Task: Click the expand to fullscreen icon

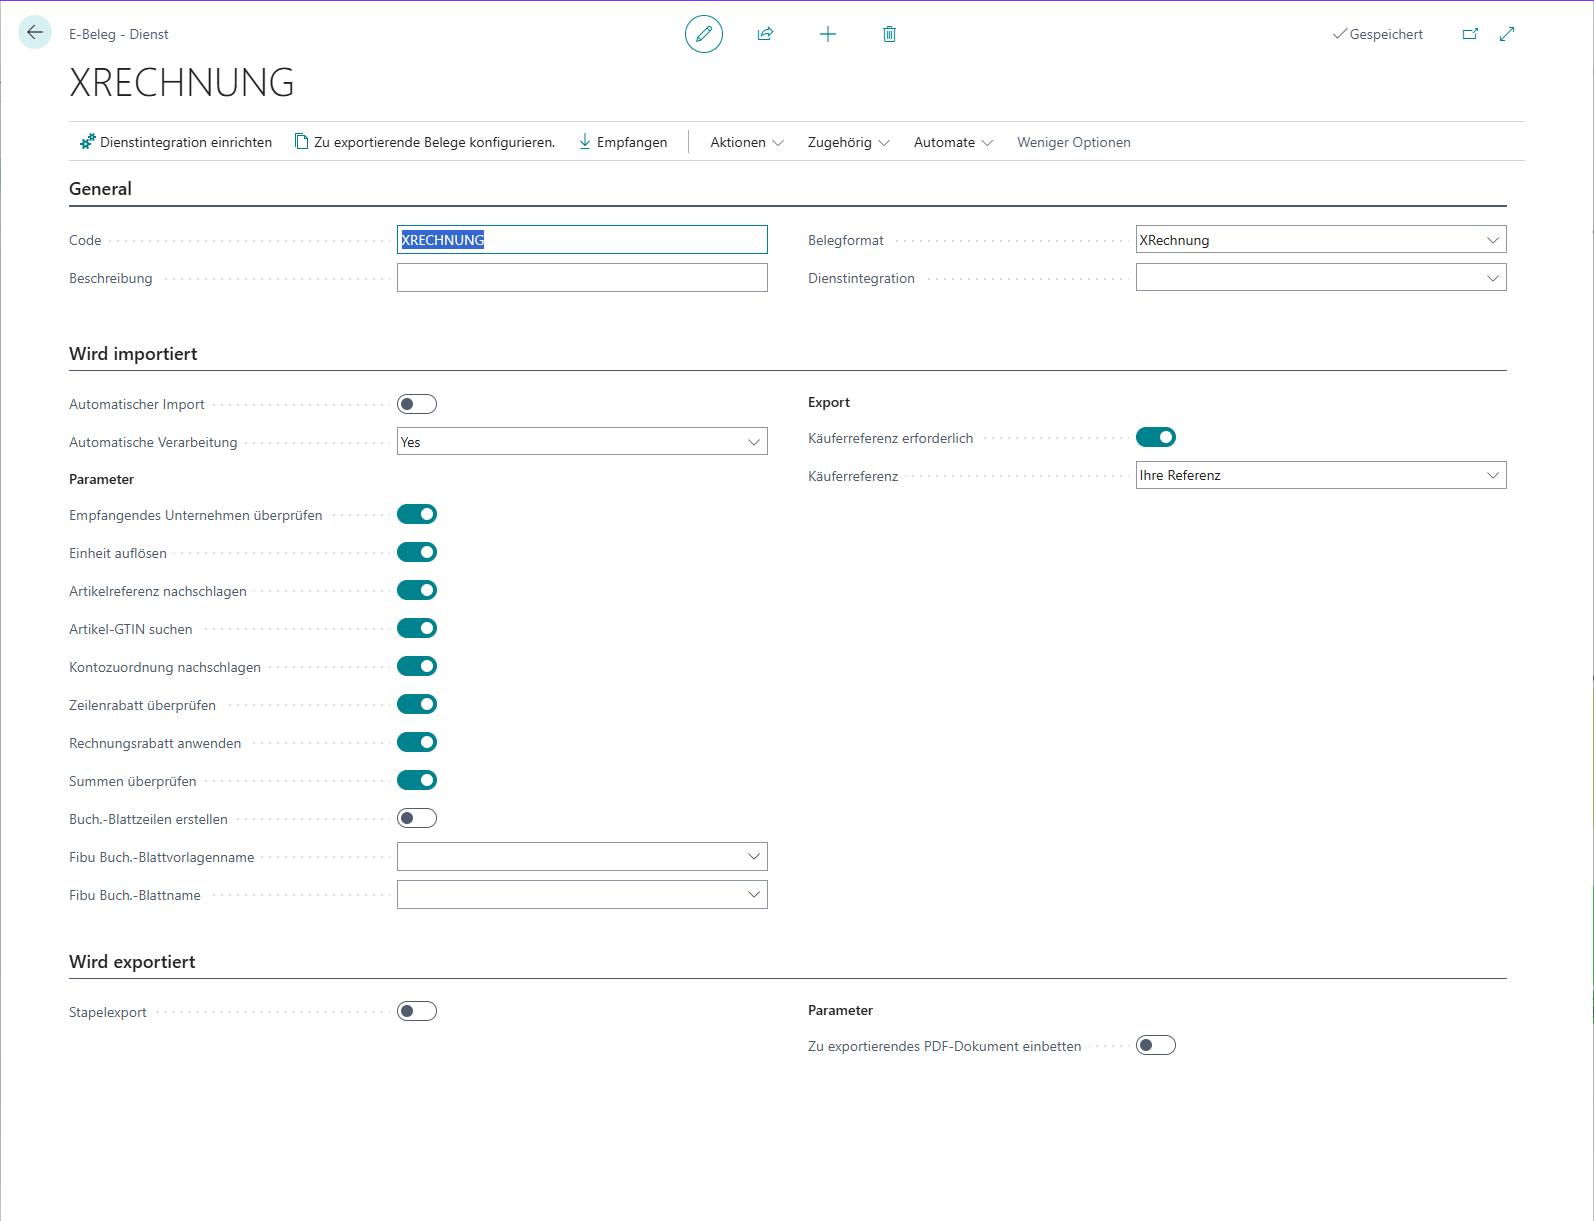Action: (1507, 34)
